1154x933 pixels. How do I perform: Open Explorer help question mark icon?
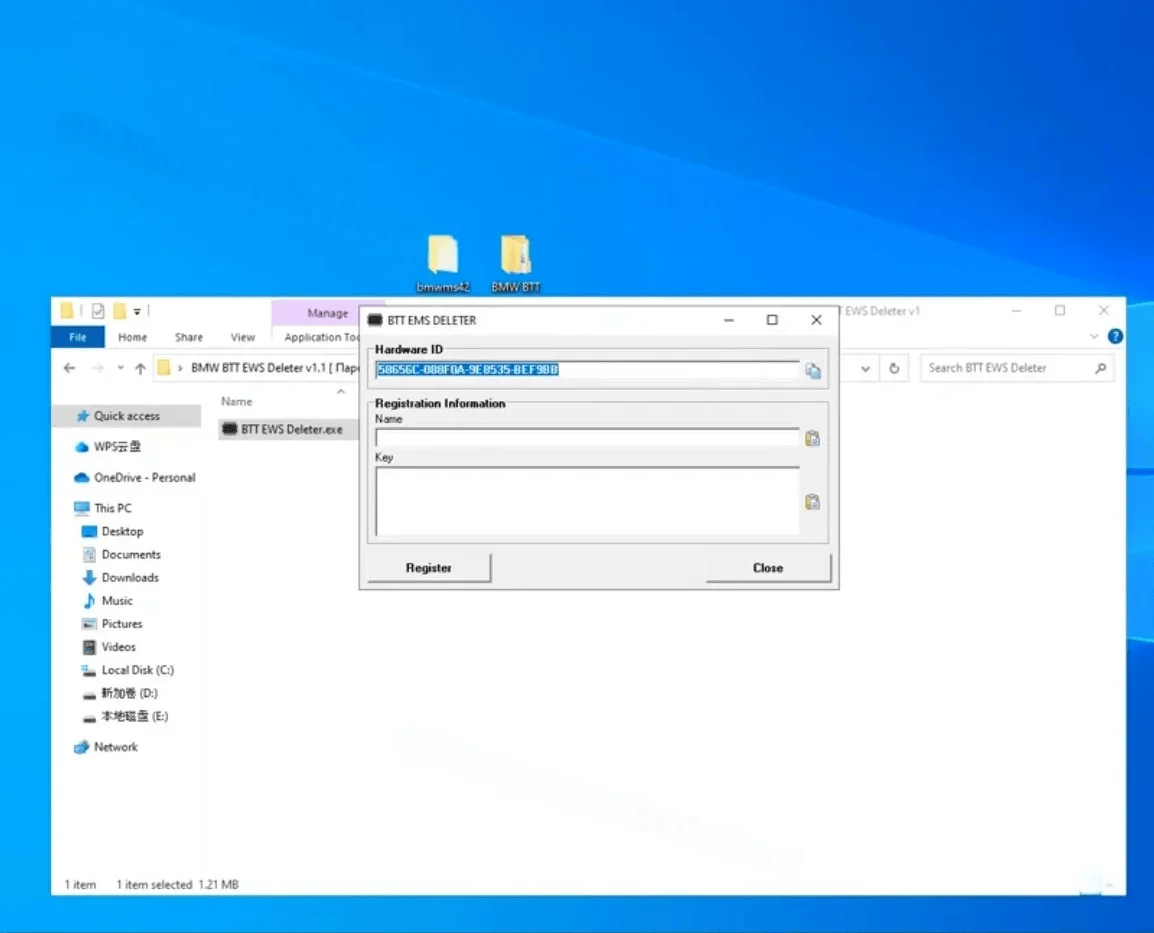click(1115, 336)
